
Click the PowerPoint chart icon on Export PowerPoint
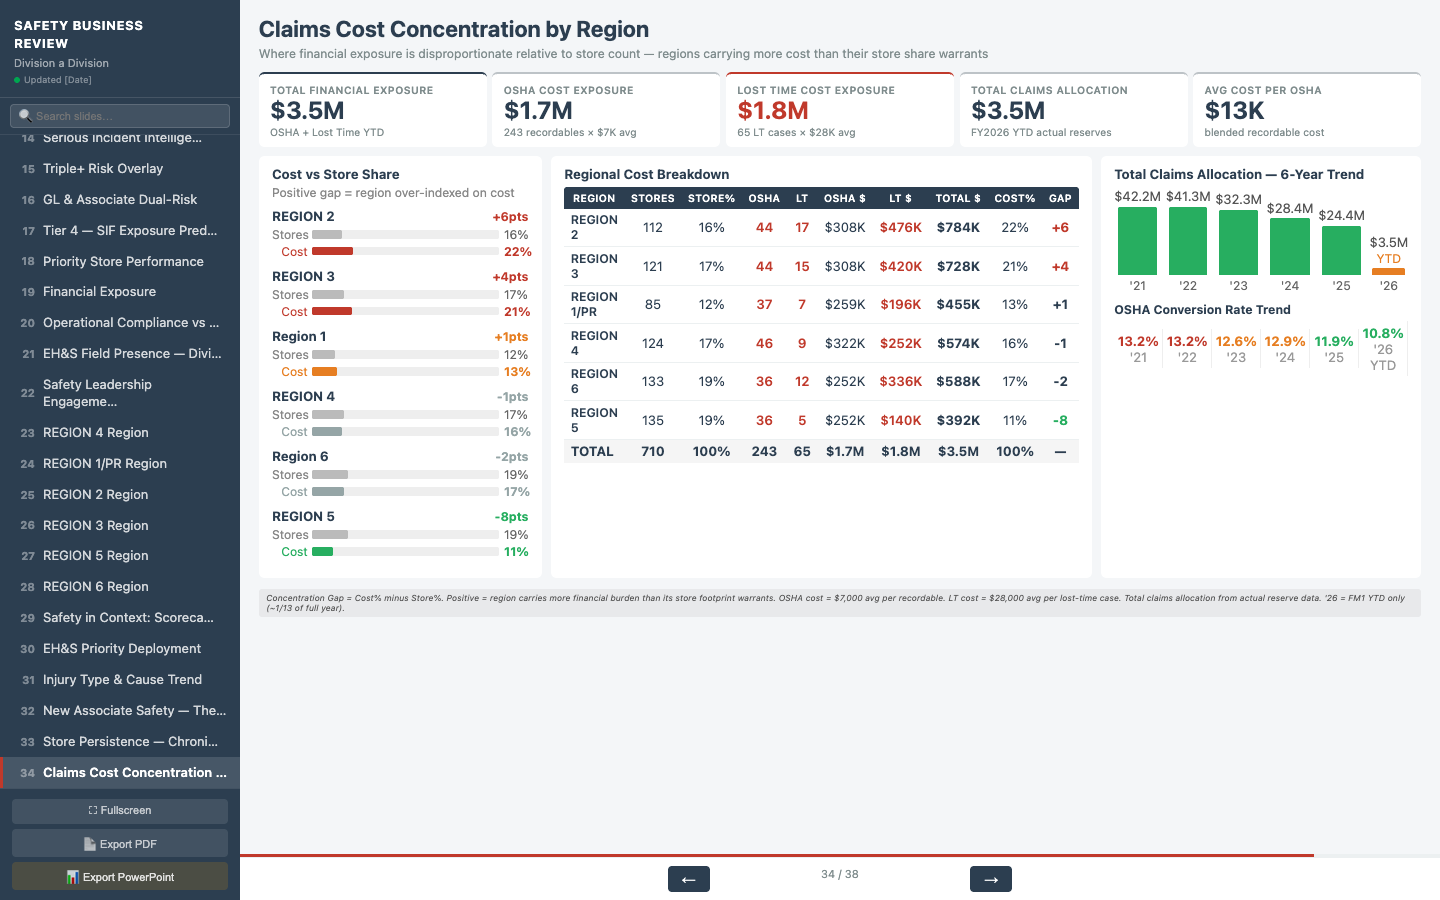click(x=72, y=876)
